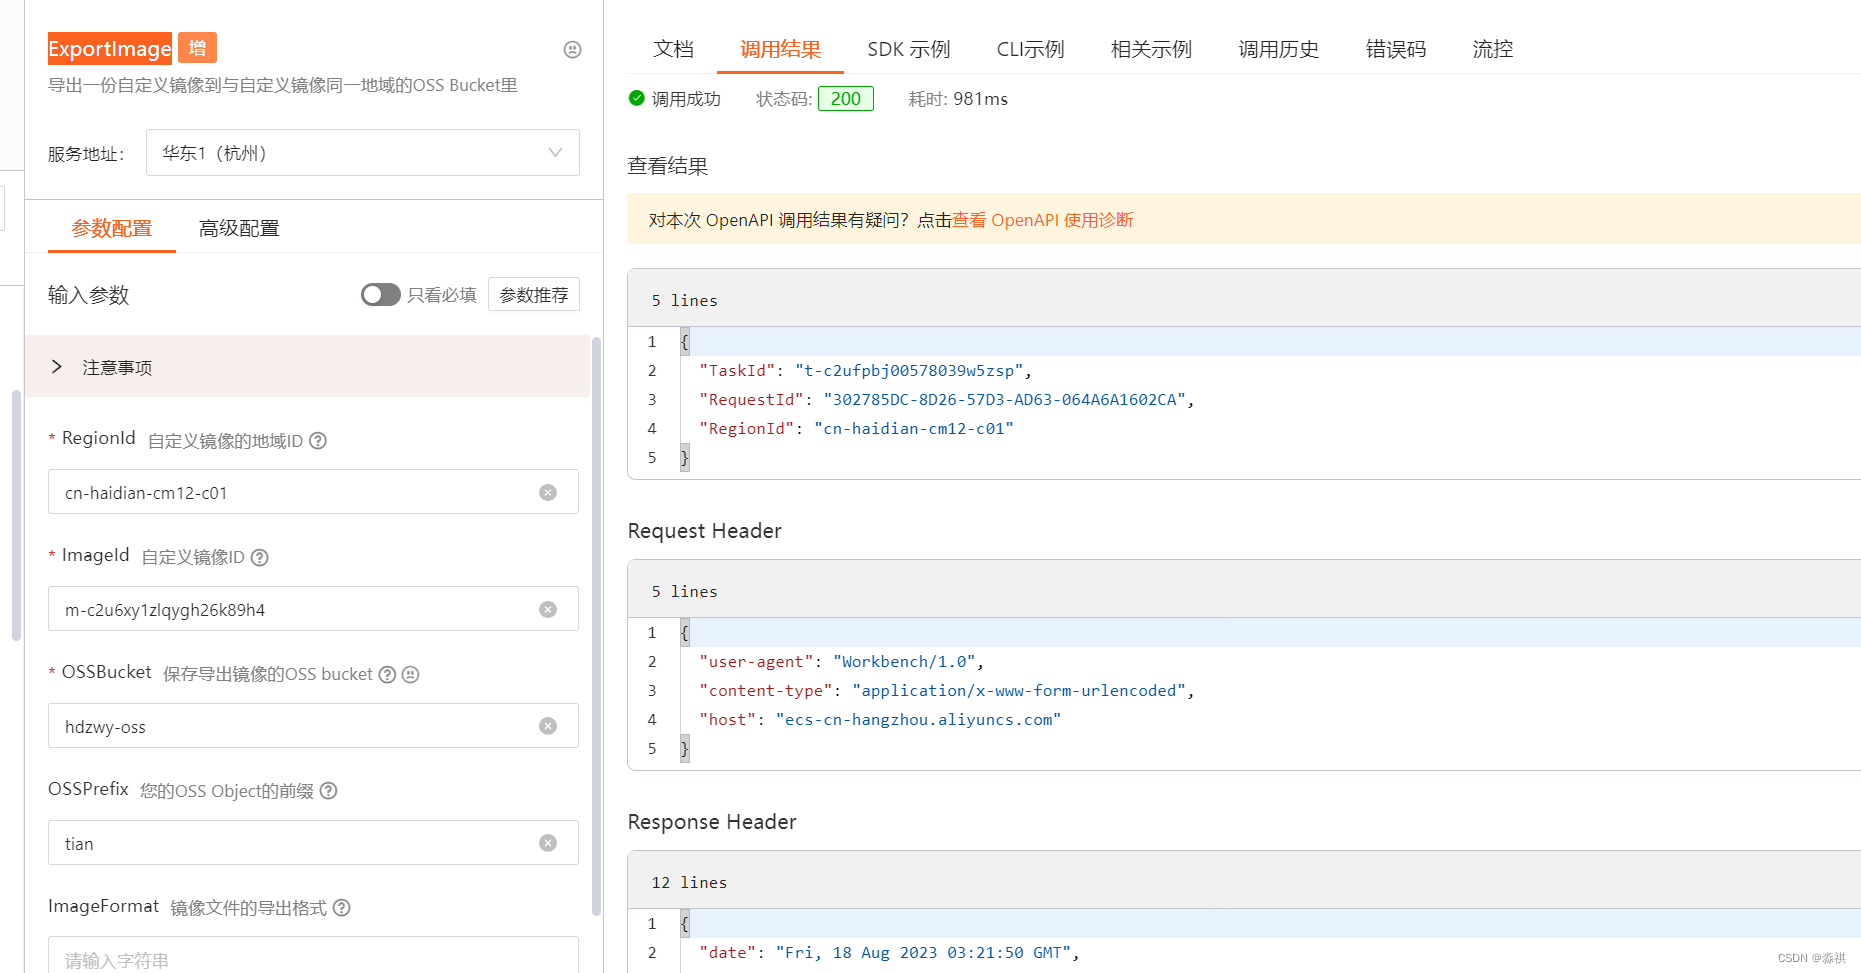Switch to the 调用结果 tab

click(780, 49)
